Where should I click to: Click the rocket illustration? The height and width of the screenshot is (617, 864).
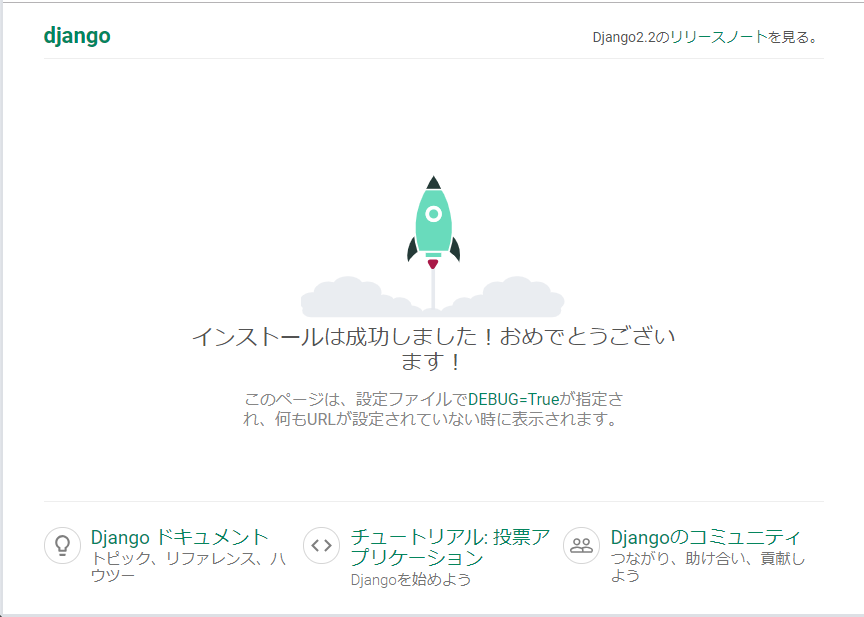point(433,246)
